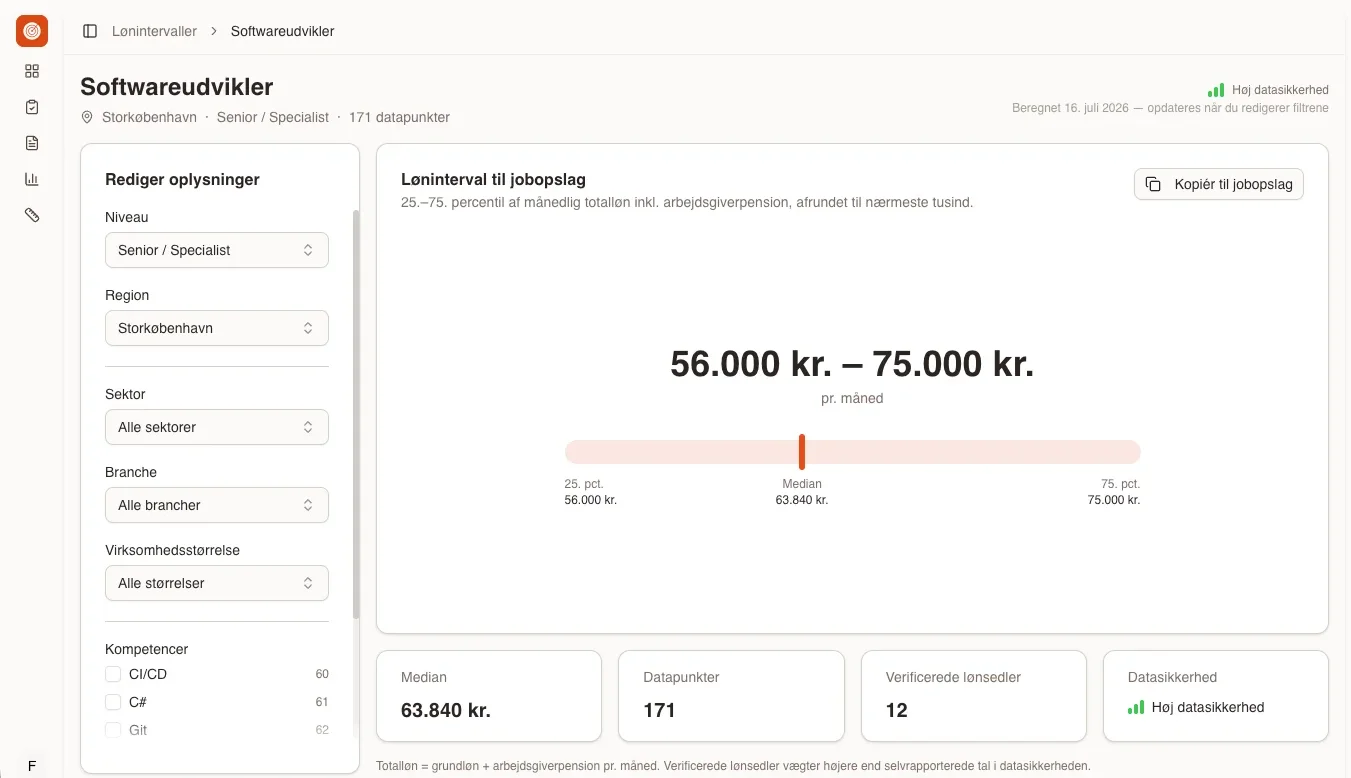This screenshot has height=778, width=1351.
Task: Toggle the sidebar panel icon
Action: coord(90,31)
